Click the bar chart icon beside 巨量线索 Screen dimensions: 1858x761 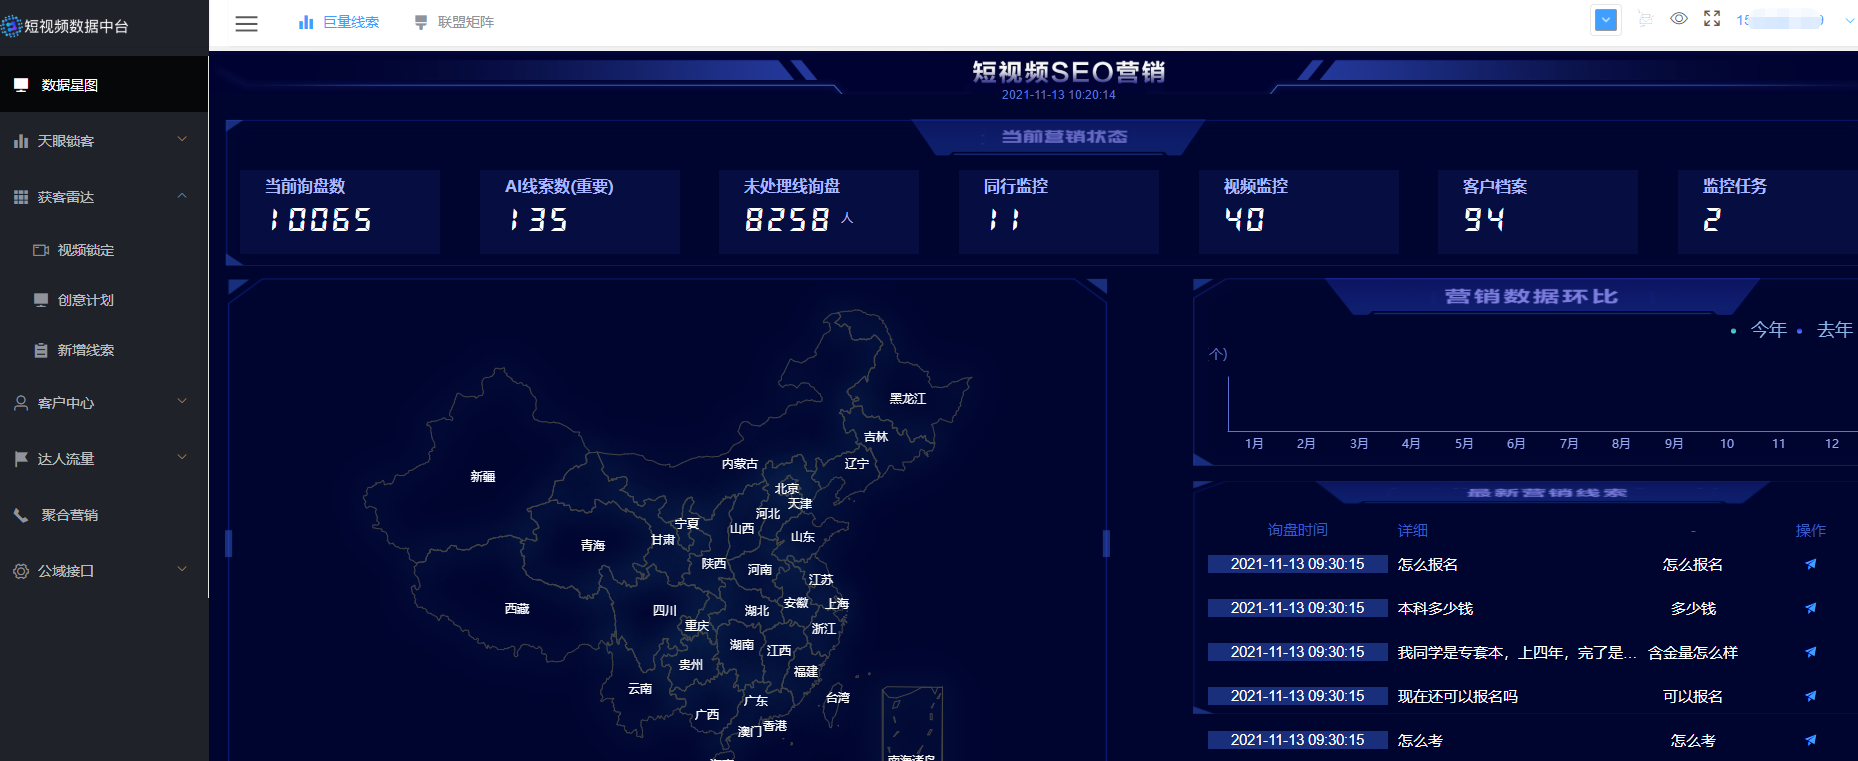tap(306, 22)
